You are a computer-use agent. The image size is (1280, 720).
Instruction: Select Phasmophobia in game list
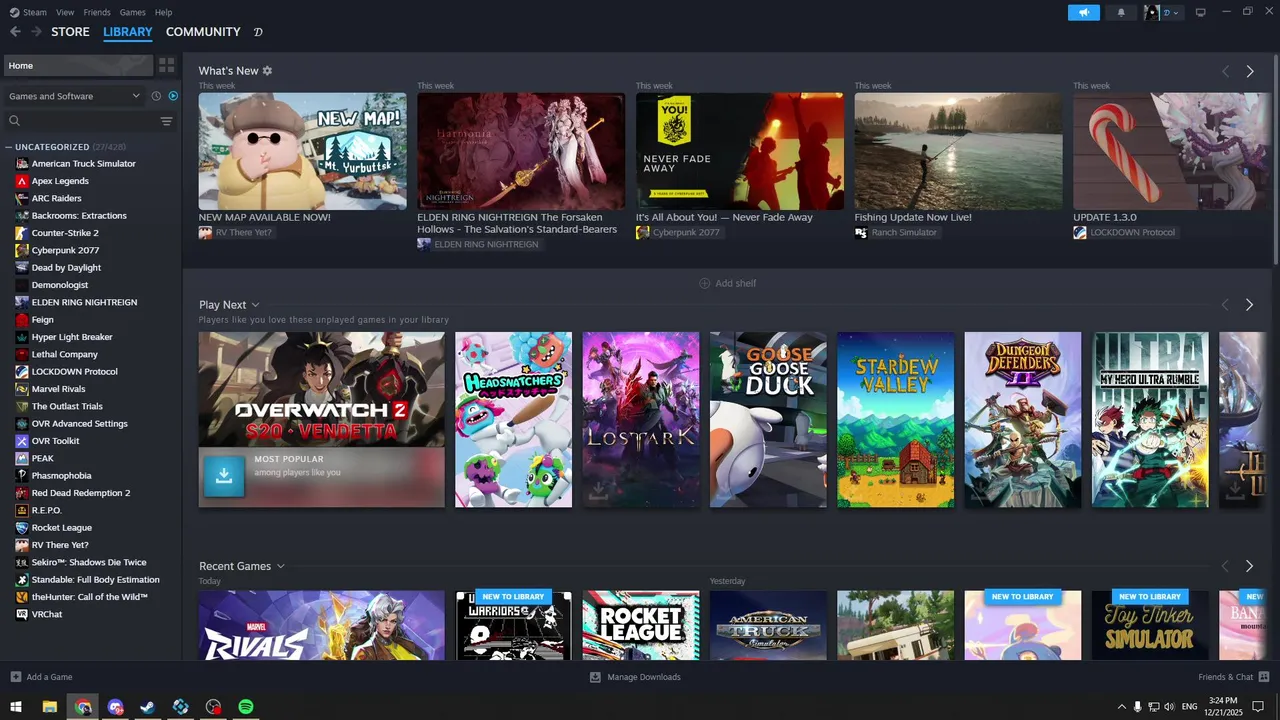point(61,475)
